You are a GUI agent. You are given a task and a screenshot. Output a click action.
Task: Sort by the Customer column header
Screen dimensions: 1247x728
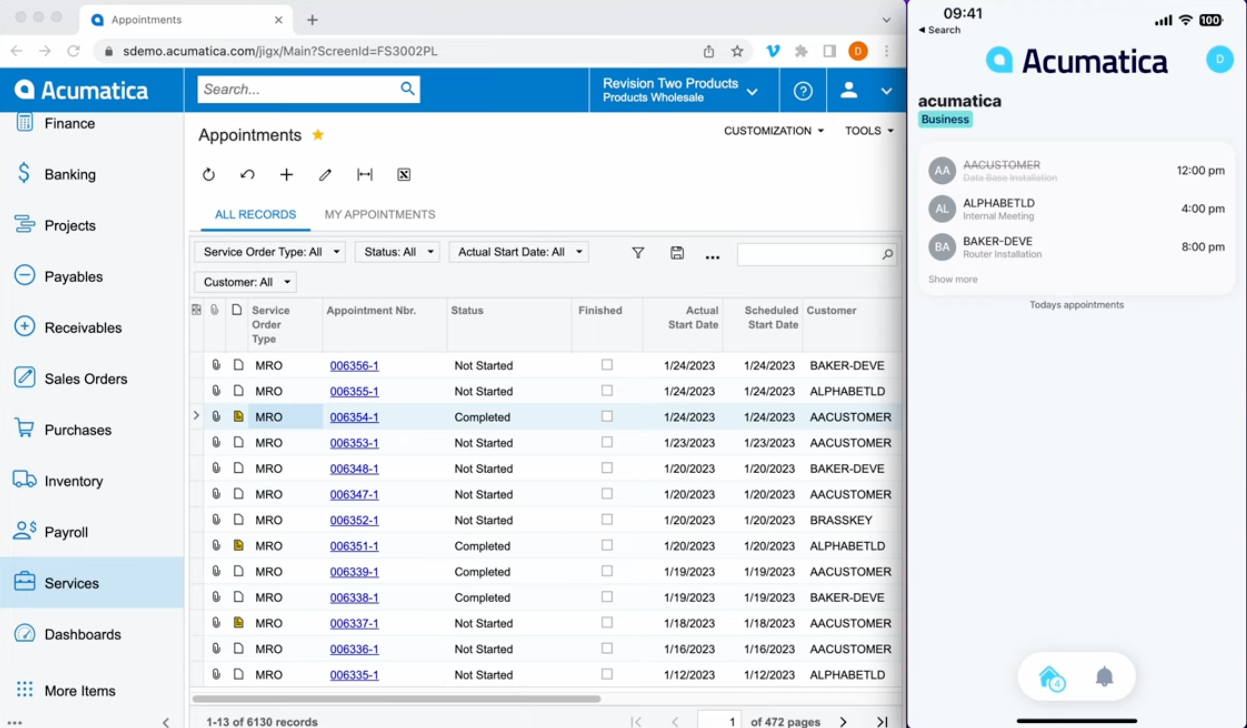(831, 310)
